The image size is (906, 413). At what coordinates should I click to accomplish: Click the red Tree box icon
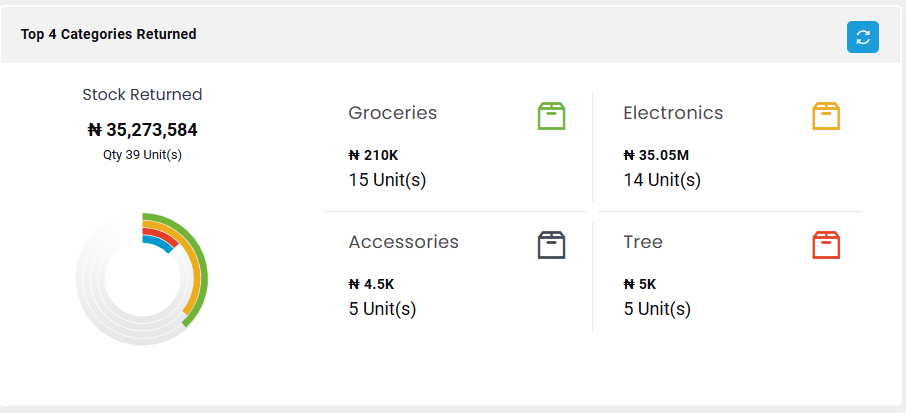[826, 245]
